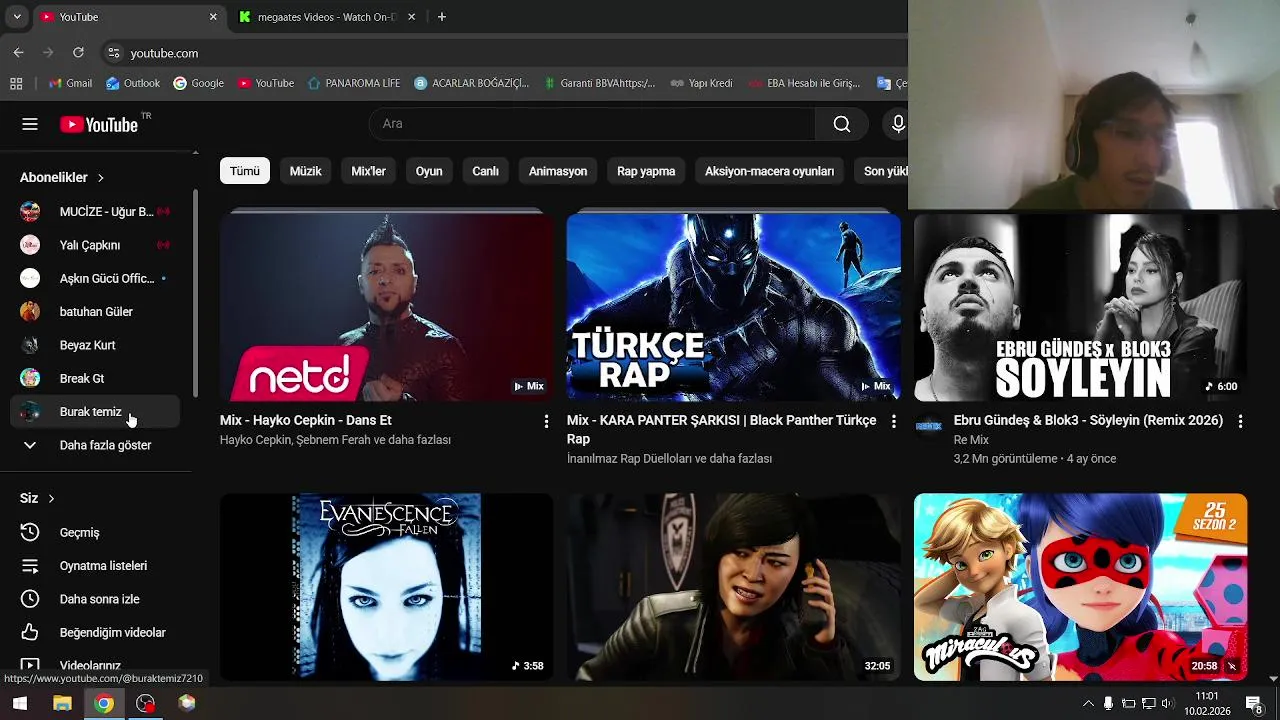
Task: Open File Explorer from taskbar
Action: (x=62, y=703)
